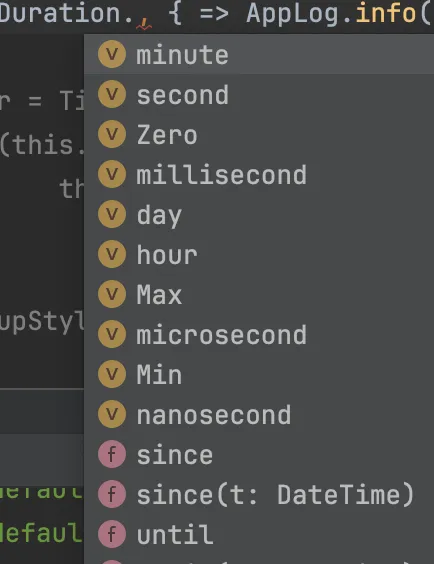Choose microsecond from the autocomplete popup
Image resolution: width=434 pixels, height=564 pixels.
(259, 335)
